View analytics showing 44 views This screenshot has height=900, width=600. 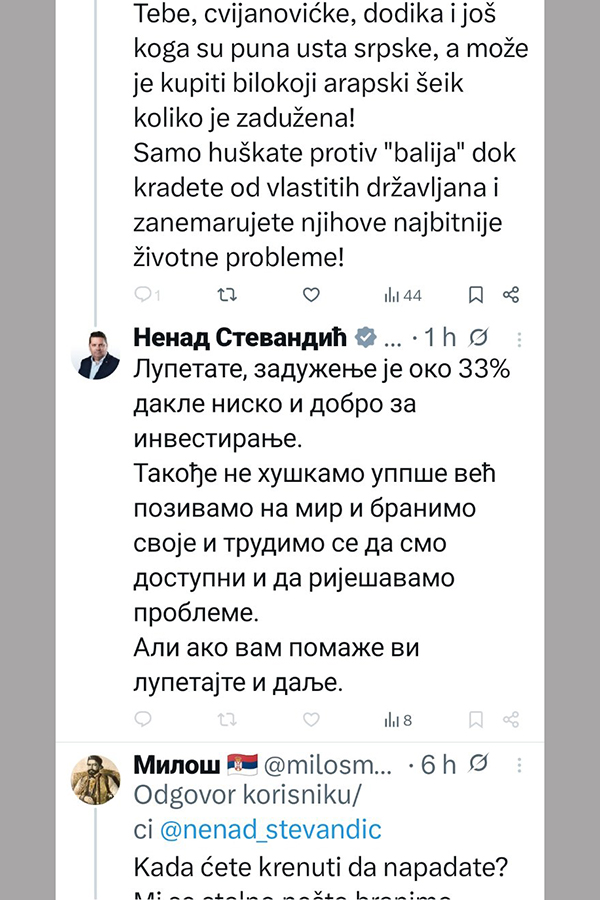(x=403, y=295)
